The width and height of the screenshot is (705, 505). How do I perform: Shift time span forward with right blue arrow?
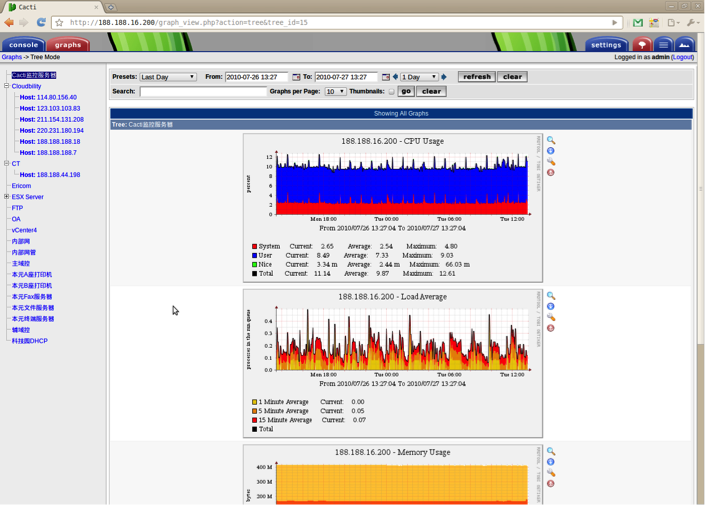pyautogui.click(x=444, y=77)
